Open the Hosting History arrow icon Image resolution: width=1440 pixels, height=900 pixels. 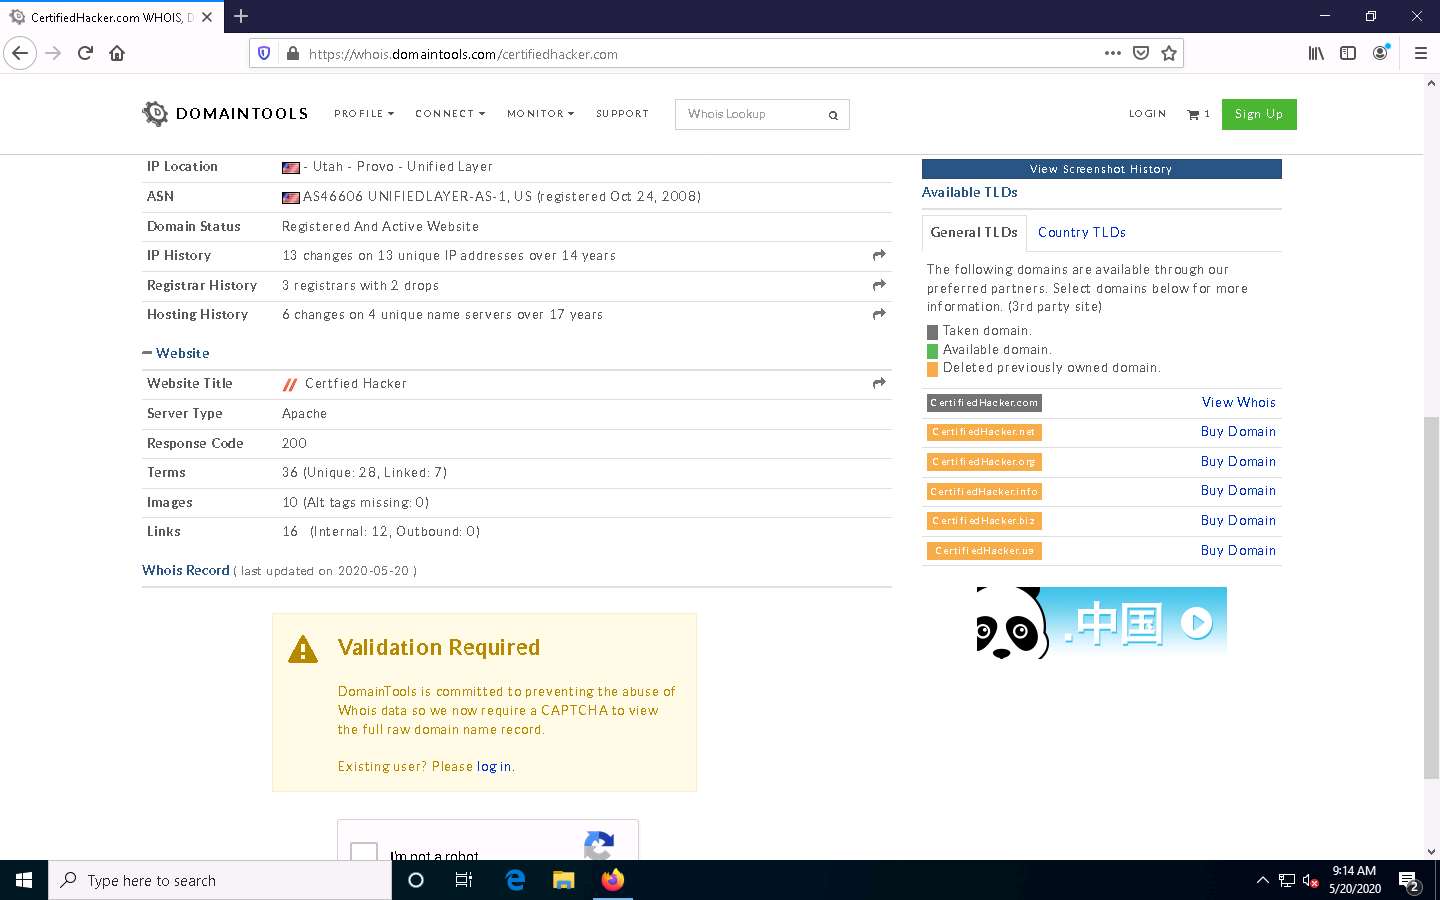pyautogui.click(x=879, y=314)
